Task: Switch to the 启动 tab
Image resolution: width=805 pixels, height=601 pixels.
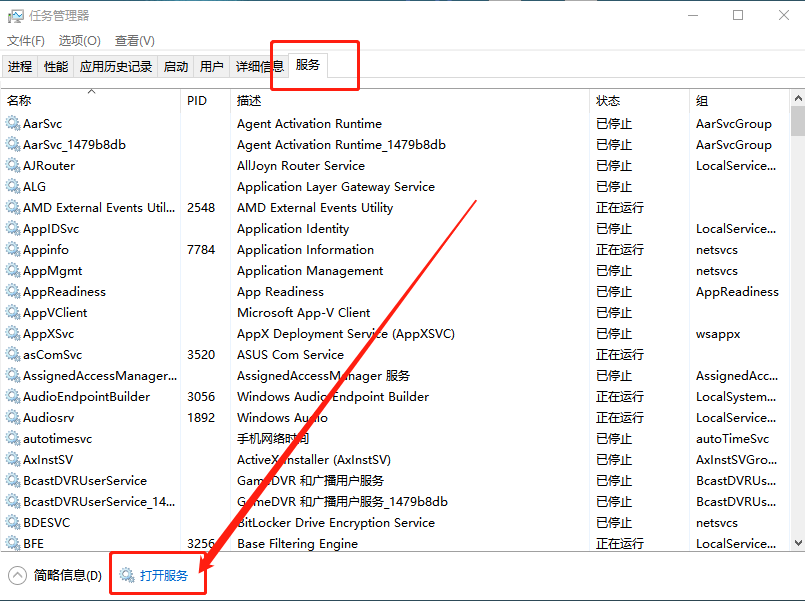Action: (x=176, y=67)
